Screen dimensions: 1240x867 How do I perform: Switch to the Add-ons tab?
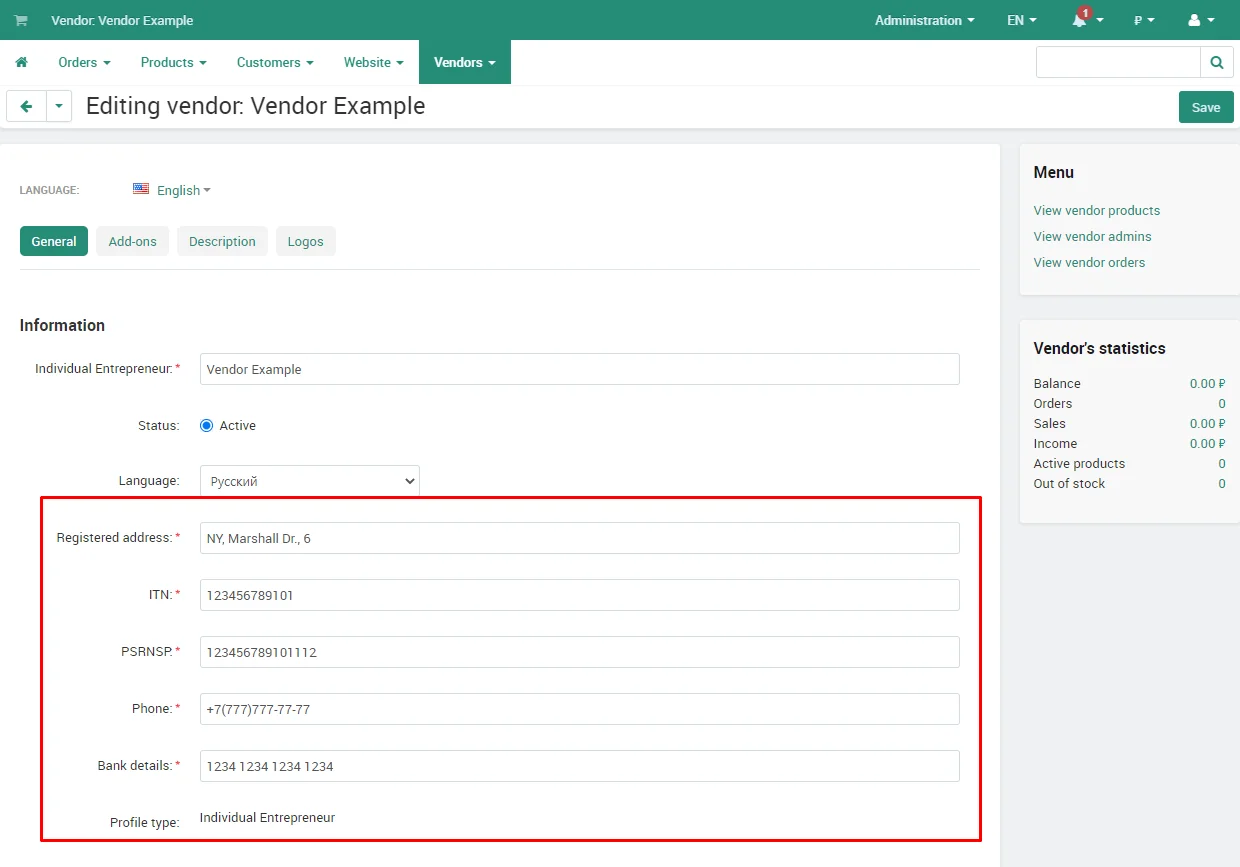pos(132,241)
